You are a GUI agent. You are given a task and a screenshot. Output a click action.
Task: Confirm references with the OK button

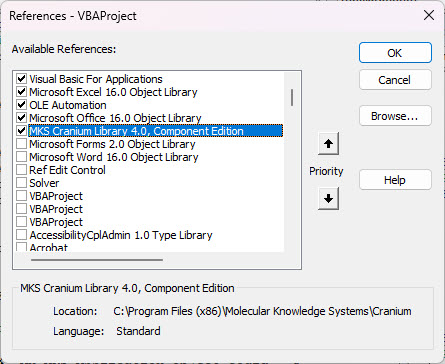[395, 53]
